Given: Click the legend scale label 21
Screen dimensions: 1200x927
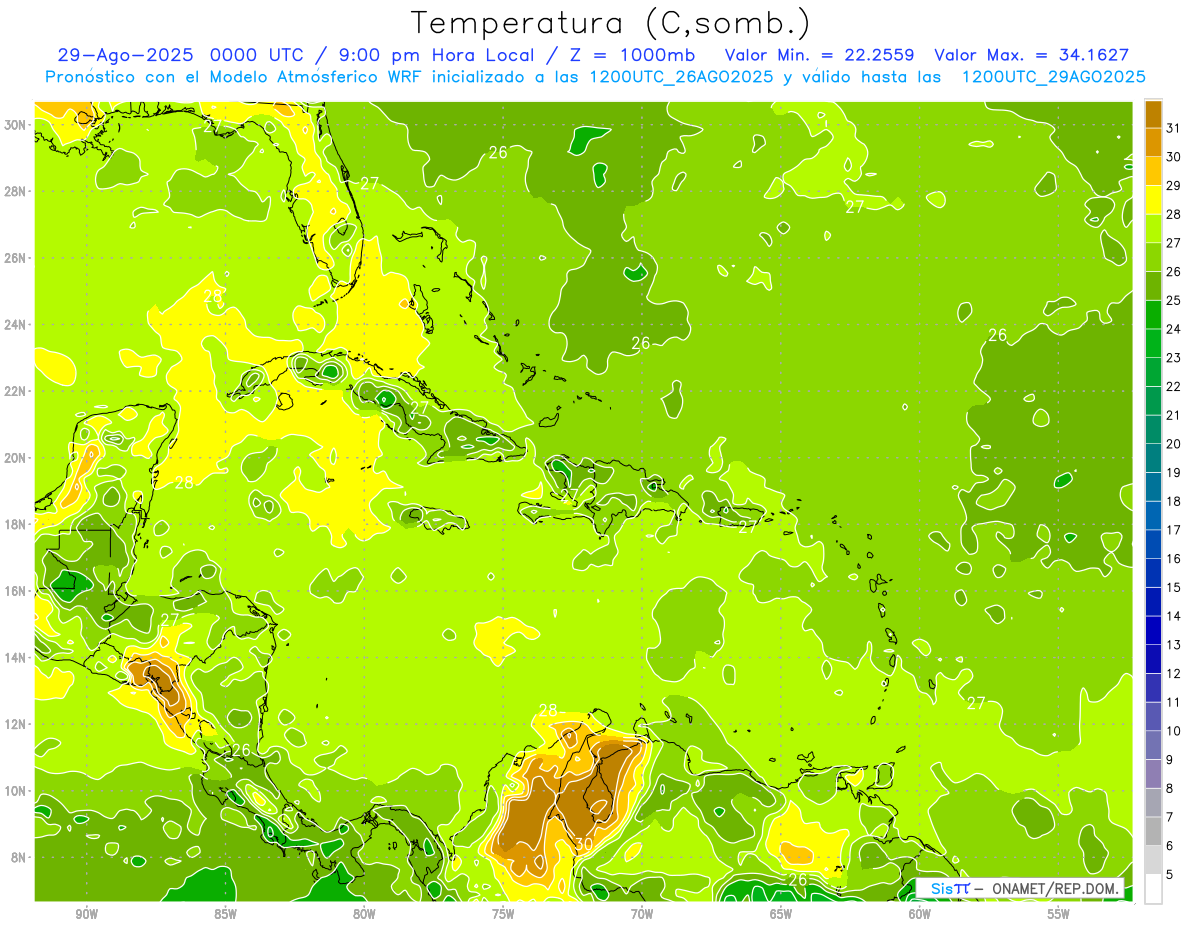Looking at the screenshot, I should (x=1173, y=415).
